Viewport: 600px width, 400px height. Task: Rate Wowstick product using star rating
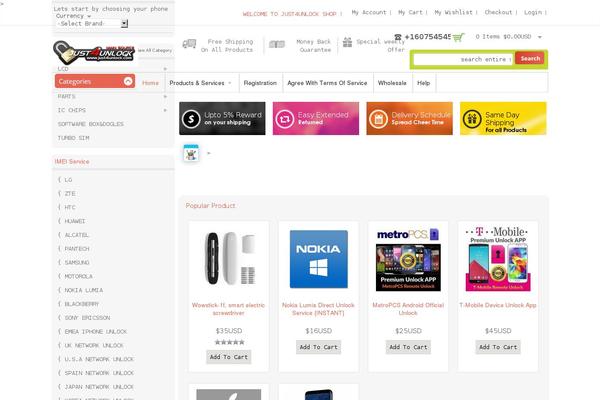(229, 342)
